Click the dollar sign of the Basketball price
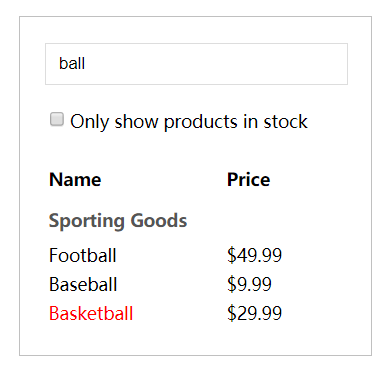Image resolution: width=391 pixels, height=377 pixels. (x=231, y=314)
